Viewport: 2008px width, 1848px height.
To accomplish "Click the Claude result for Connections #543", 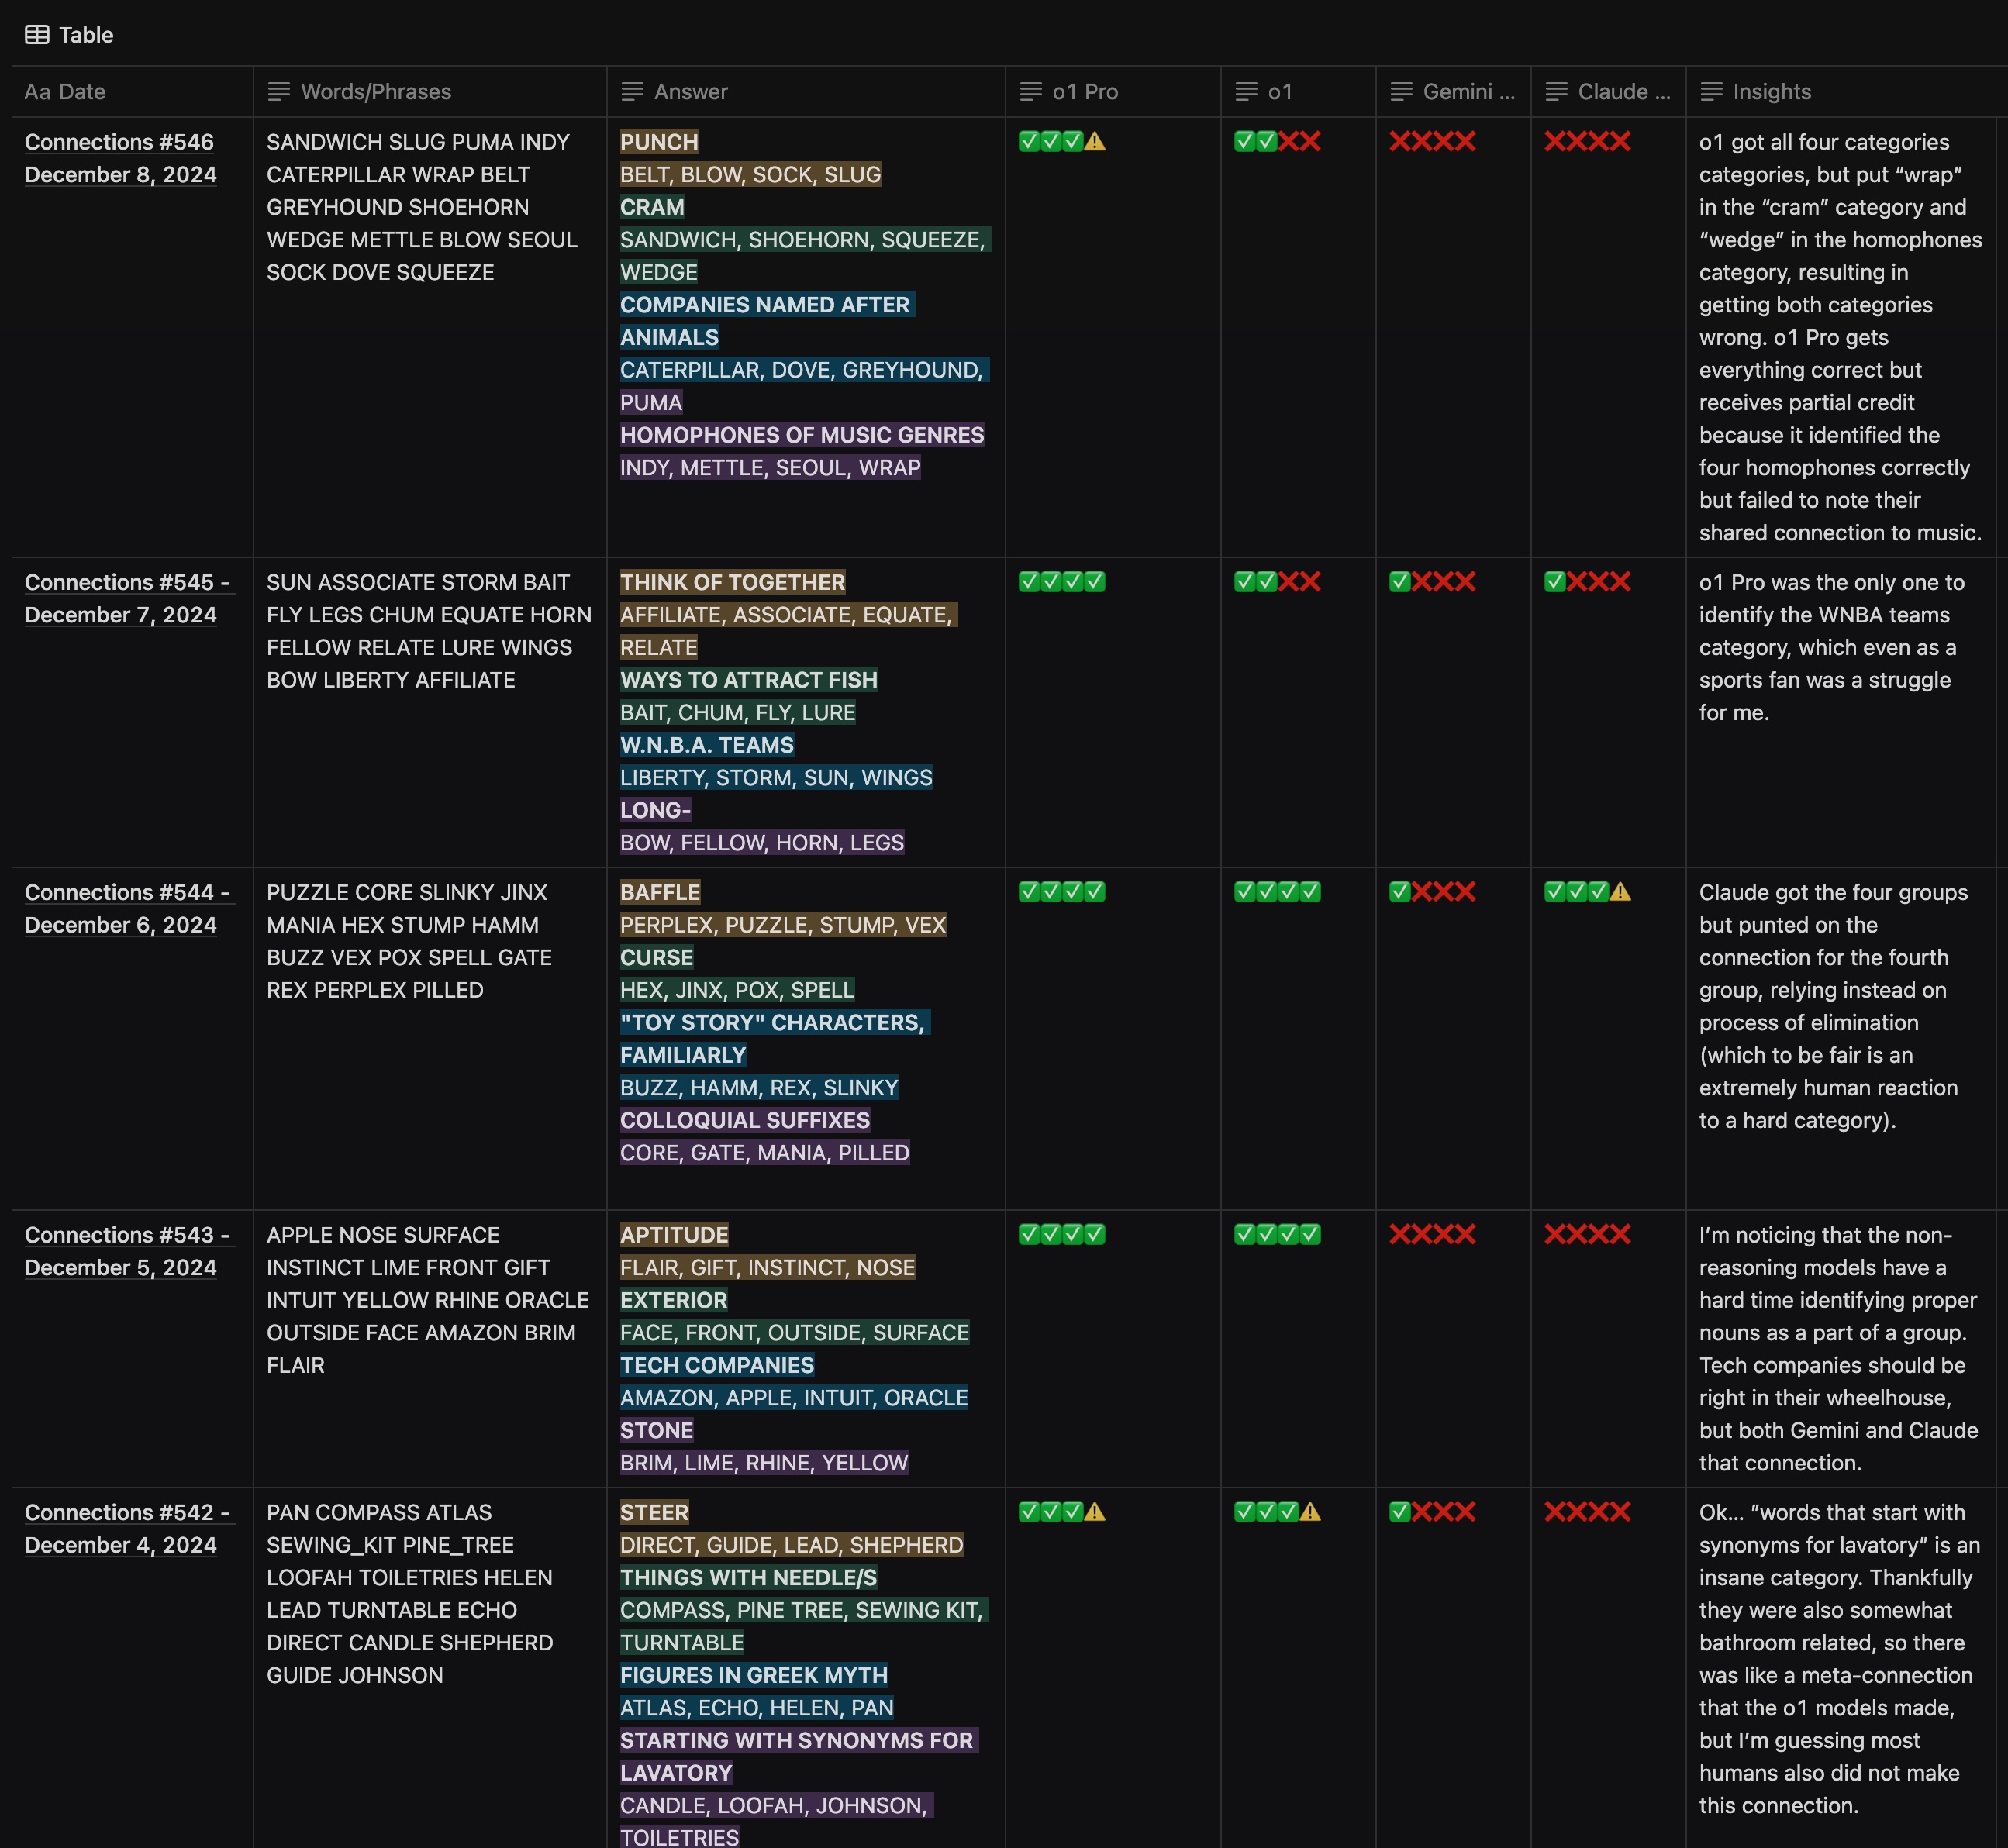I will click(1587, 1235).
